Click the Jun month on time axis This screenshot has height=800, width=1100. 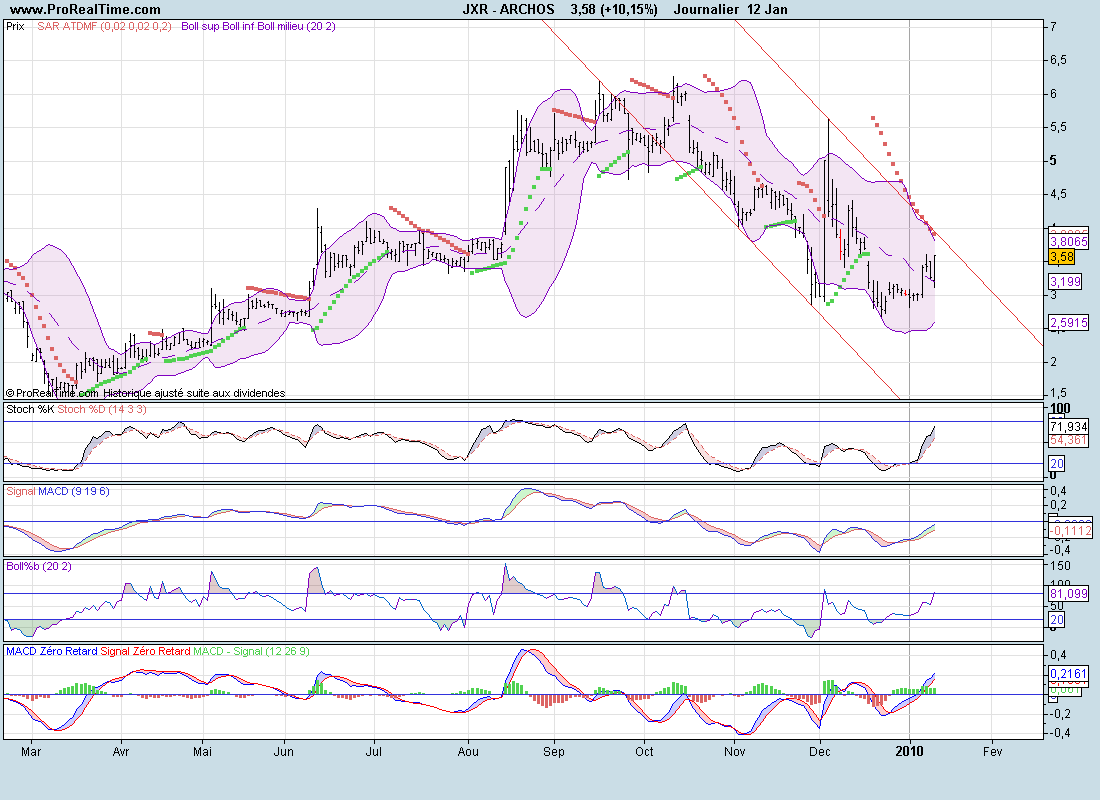point(283,752)
